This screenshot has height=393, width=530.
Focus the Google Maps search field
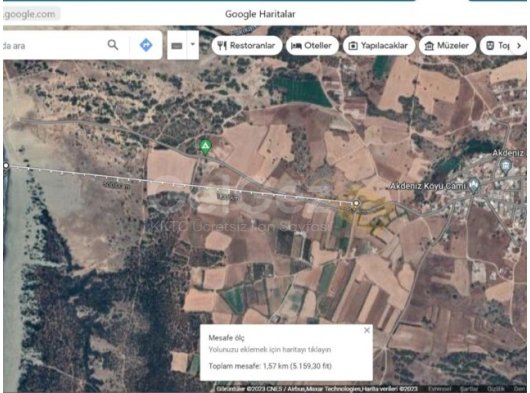(x=54, y=46)
